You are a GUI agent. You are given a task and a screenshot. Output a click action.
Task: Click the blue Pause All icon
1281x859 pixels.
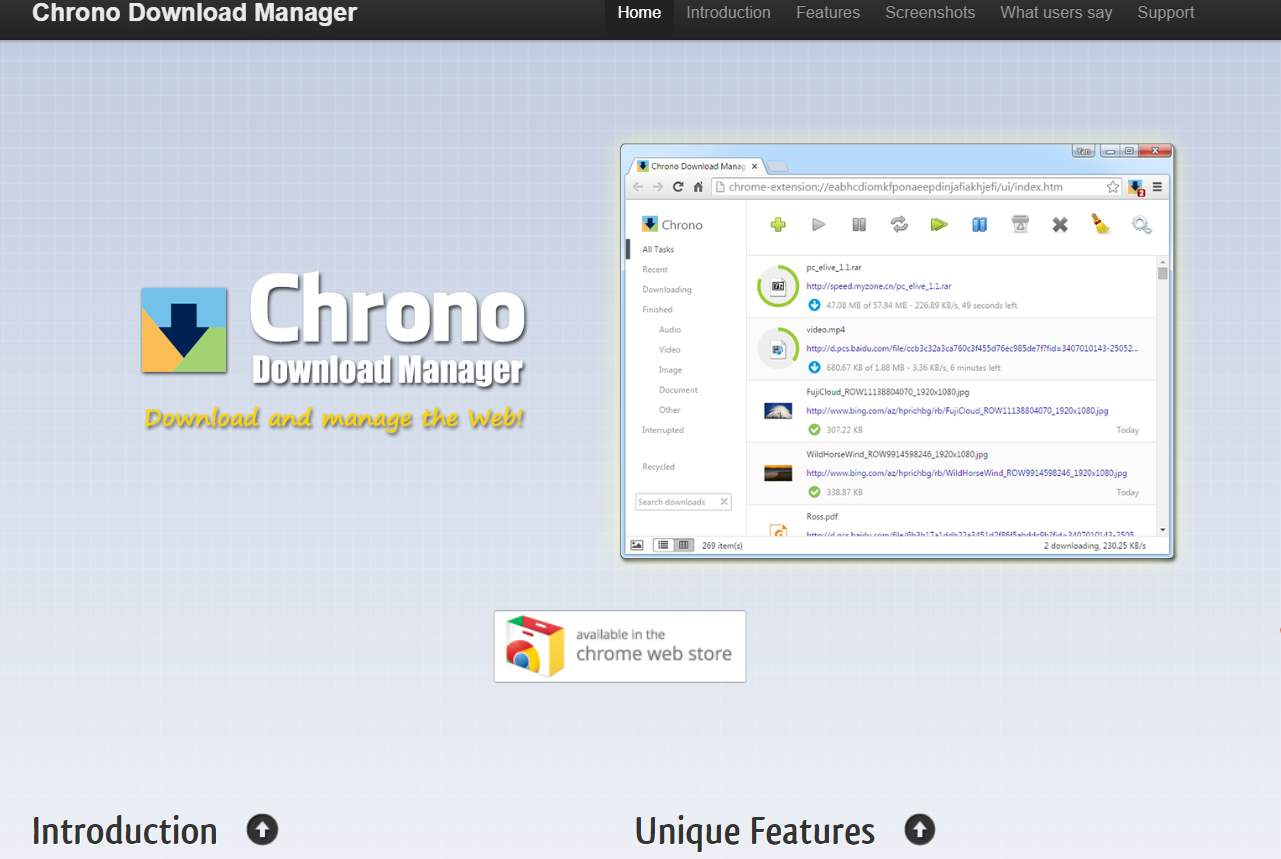point(980,225)
